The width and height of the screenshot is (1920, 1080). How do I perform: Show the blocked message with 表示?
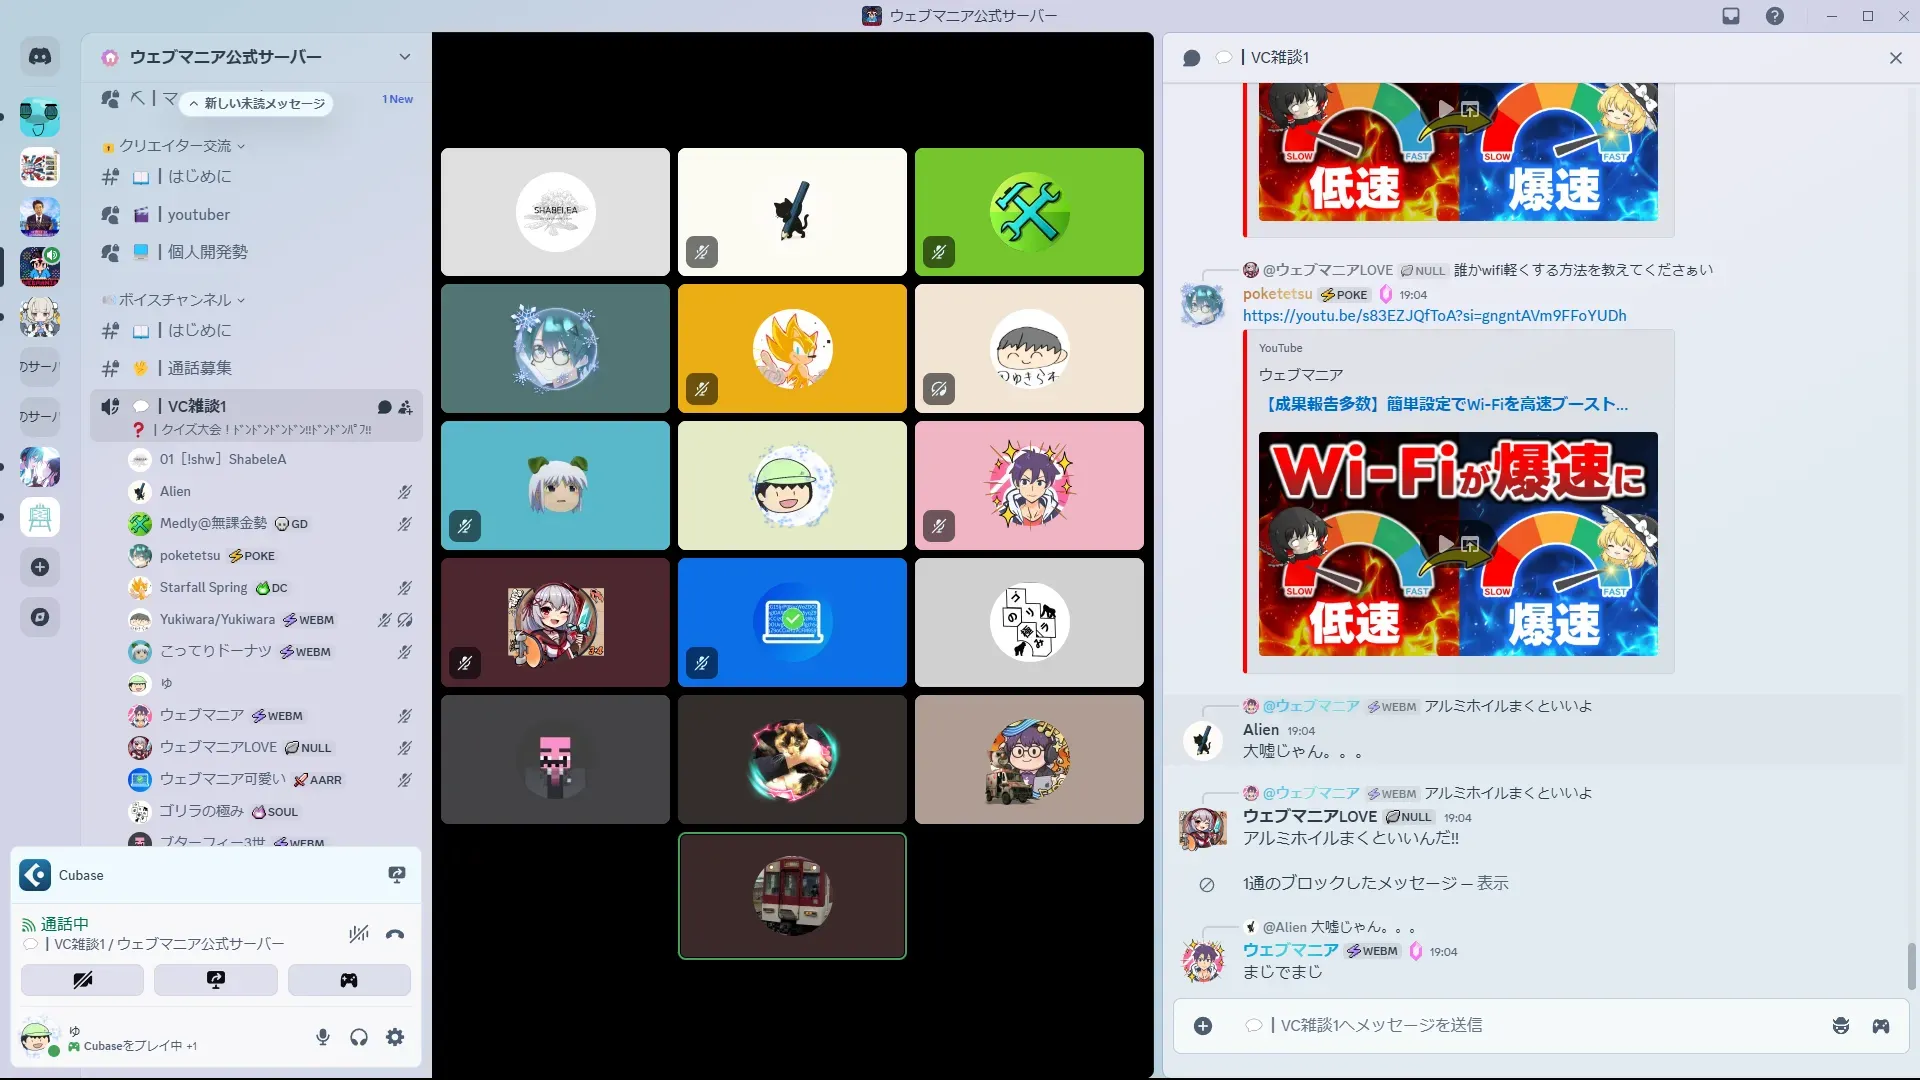click(1492, 884)
